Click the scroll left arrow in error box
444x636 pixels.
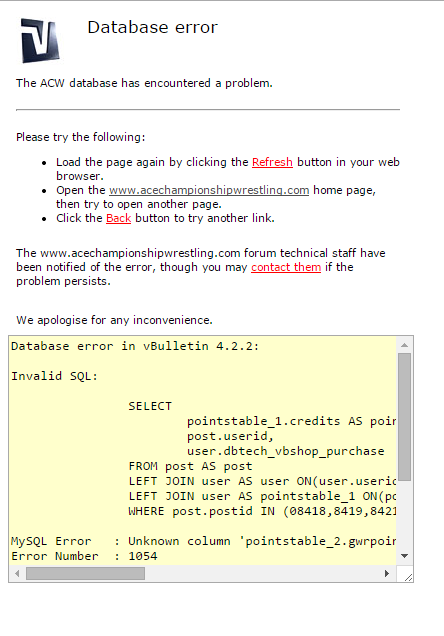(17, 574)
